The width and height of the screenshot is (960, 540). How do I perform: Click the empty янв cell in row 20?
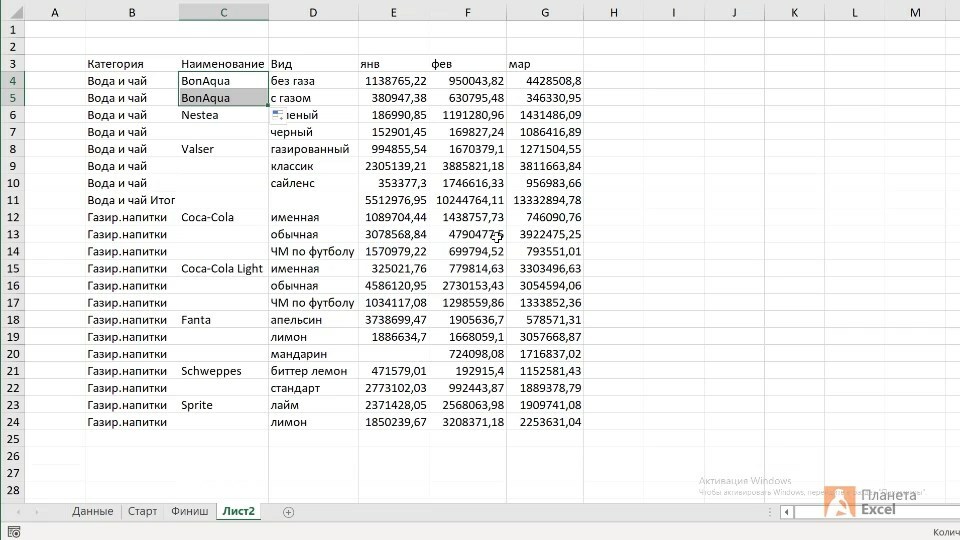394,354
